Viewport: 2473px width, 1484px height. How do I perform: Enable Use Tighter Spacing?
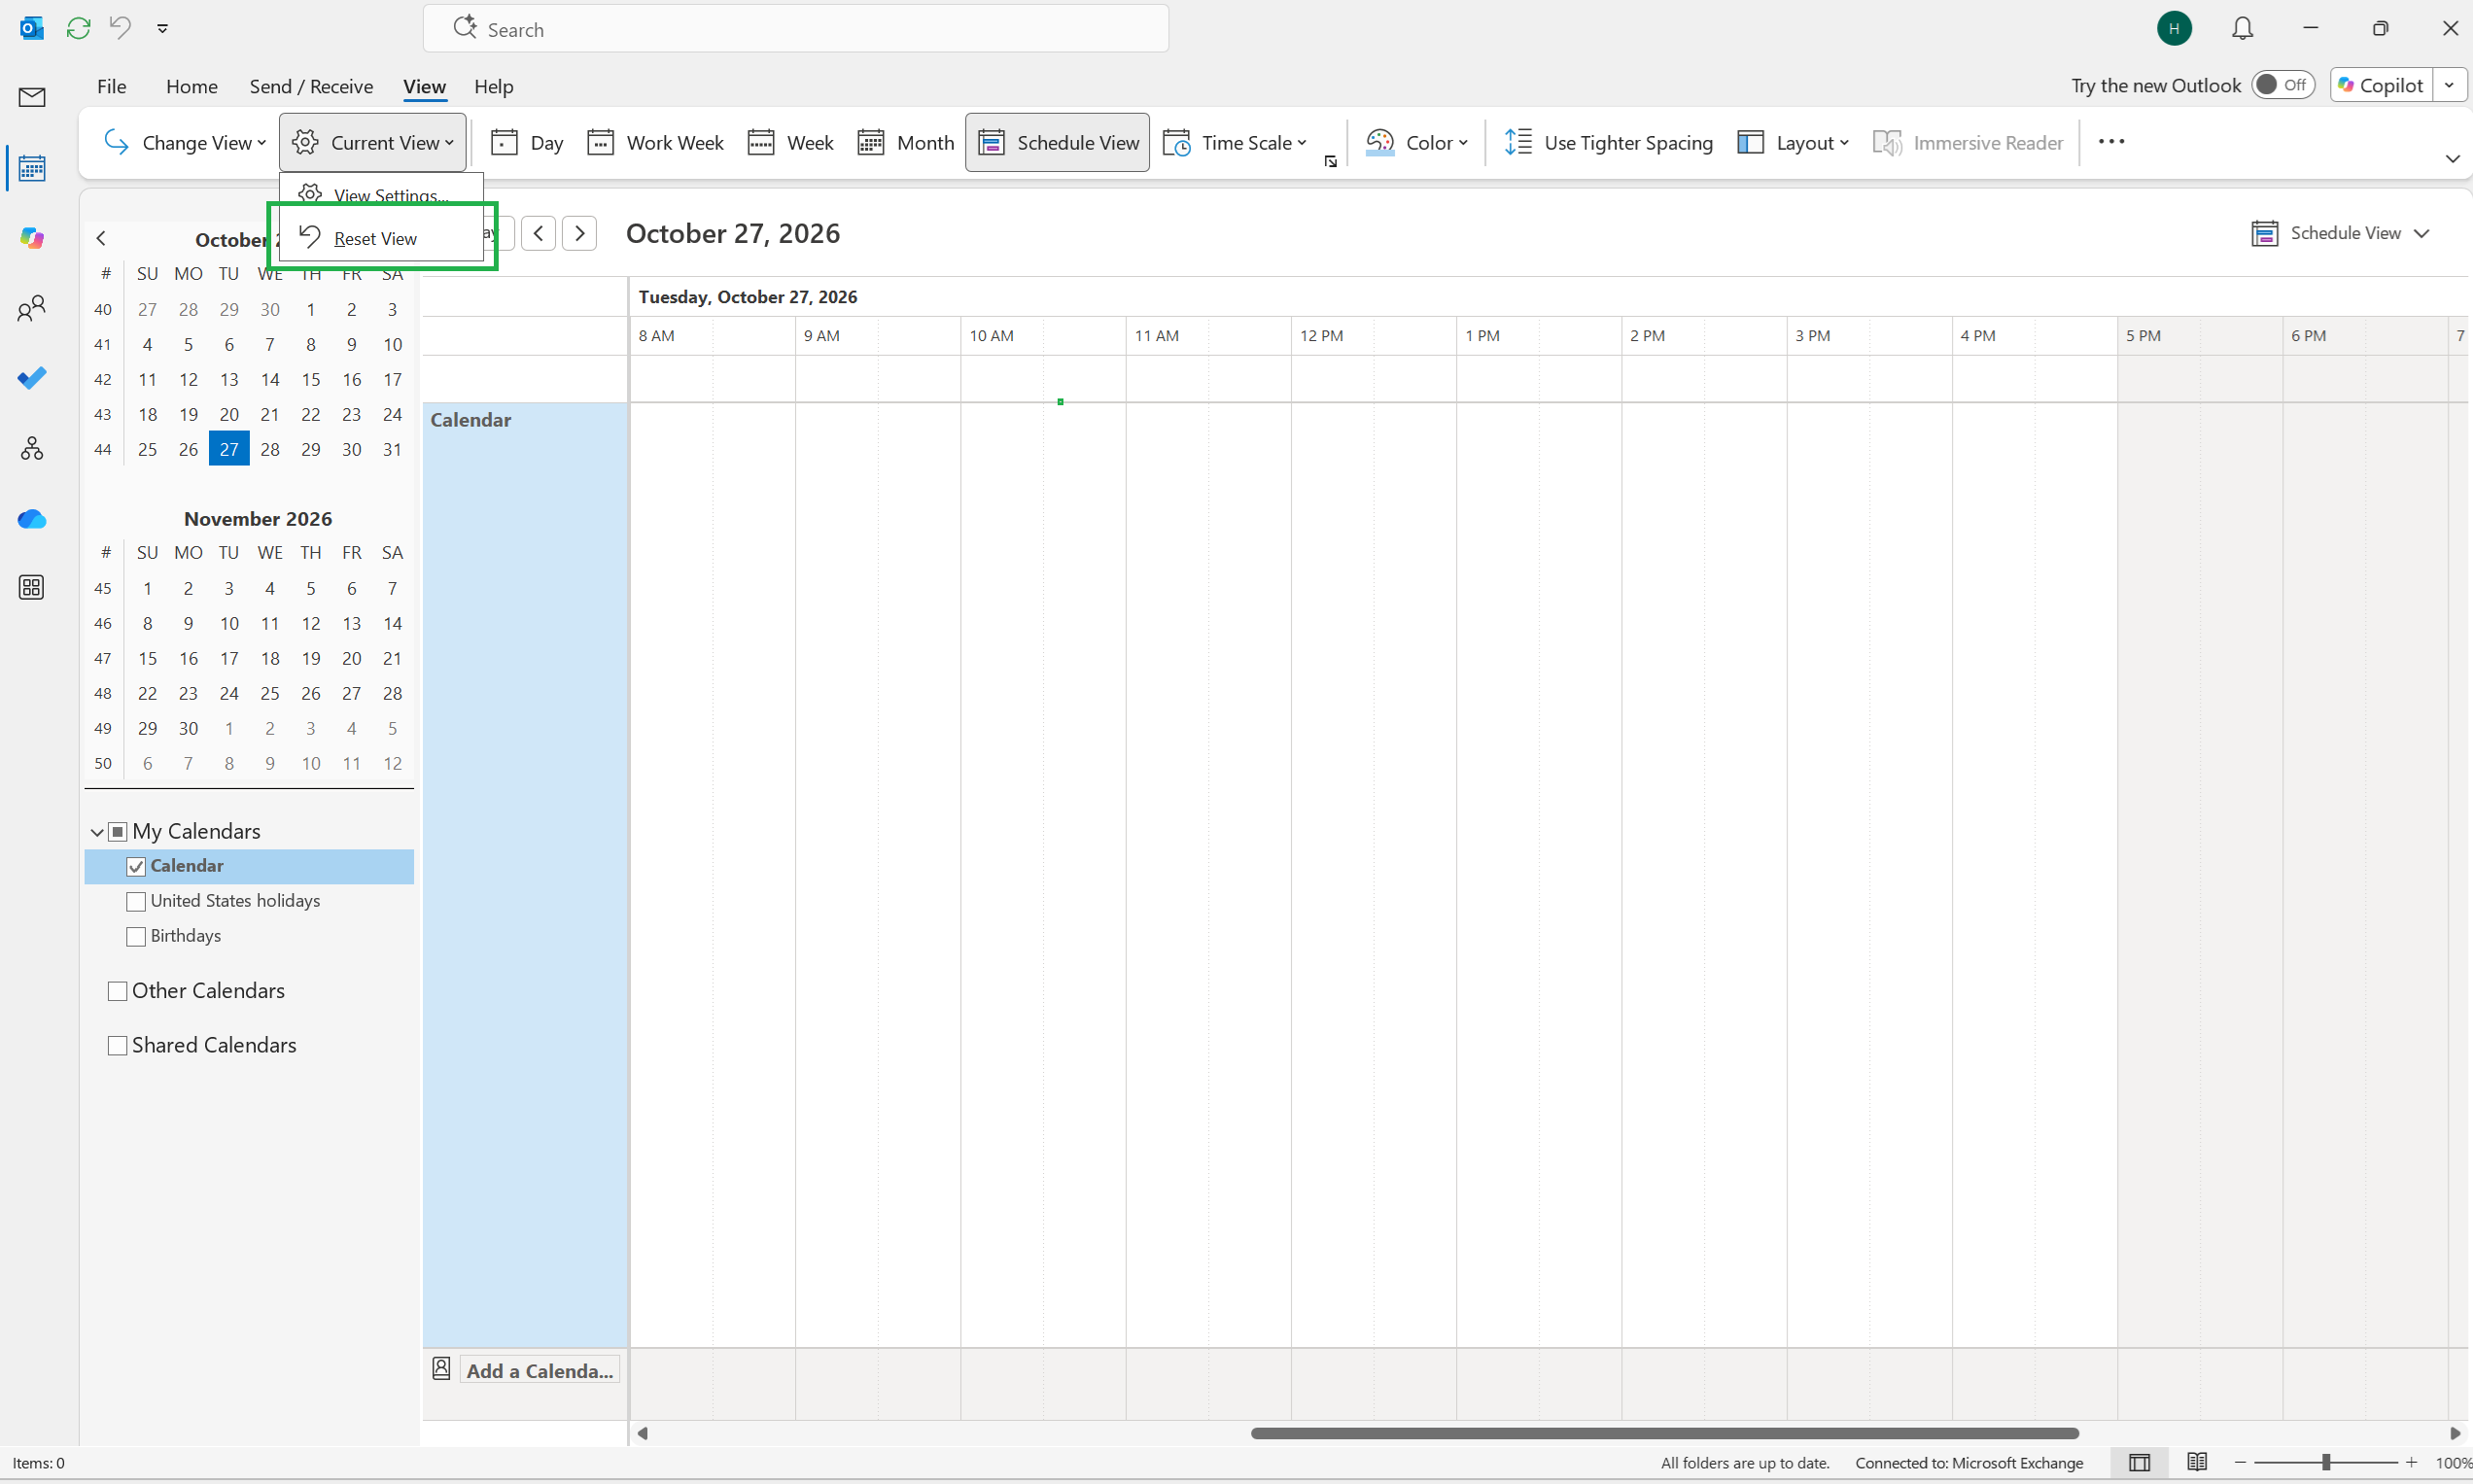[1608, 143]
